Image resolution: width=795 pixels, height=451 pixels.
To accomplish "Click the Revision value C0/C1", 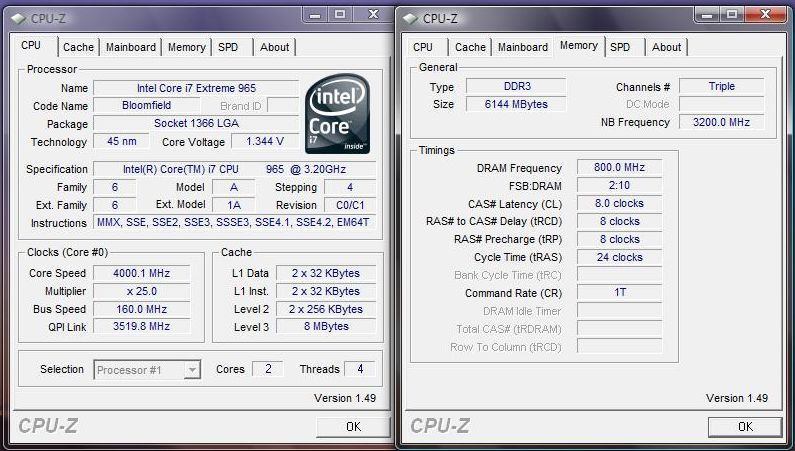I will point(350,205).
